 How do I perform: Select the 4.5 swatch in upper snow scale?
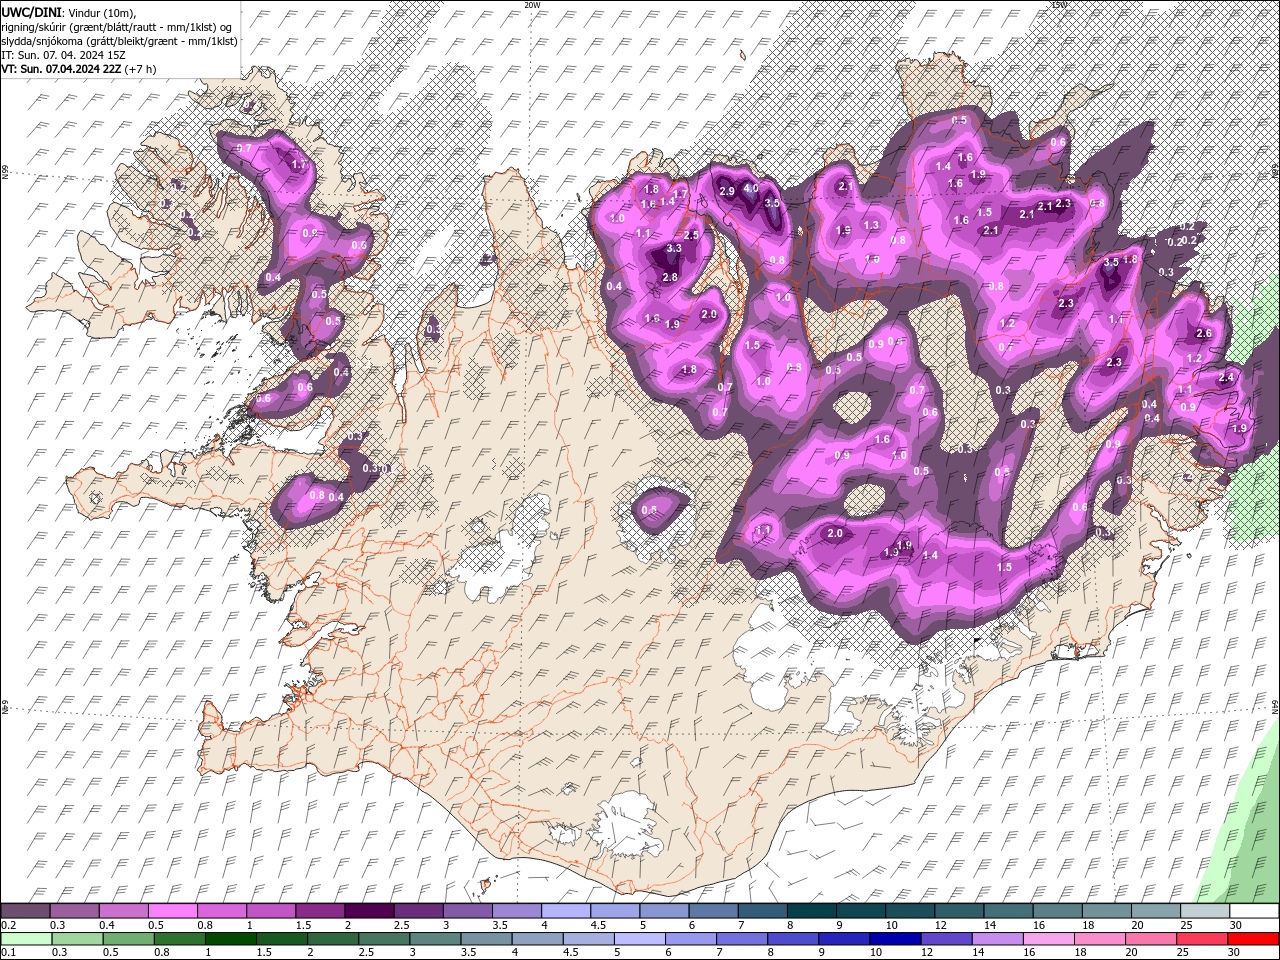(x=615, y=911)
